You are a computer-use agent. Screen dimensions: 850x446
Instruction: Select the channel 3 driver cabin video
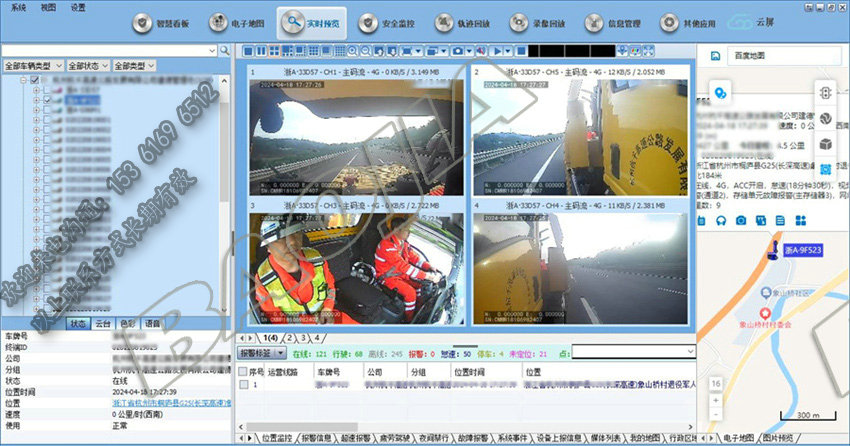click(x=356, y=264)
